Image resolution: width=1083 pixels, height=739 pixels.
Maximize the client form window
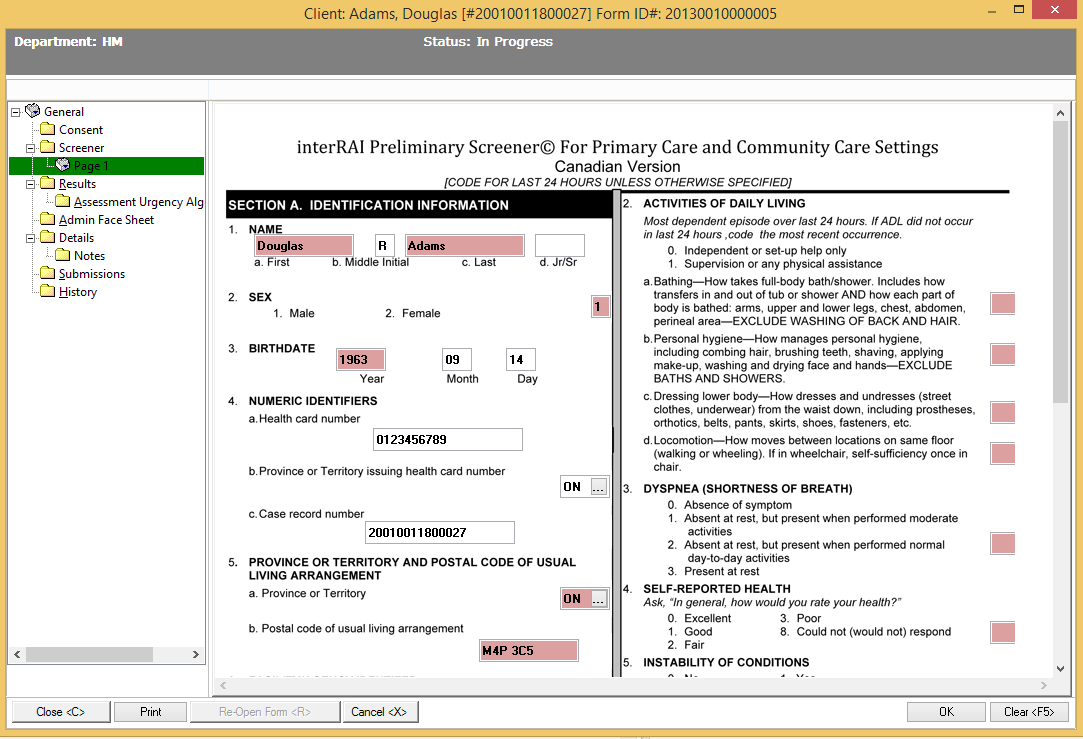coord(1019,10)
